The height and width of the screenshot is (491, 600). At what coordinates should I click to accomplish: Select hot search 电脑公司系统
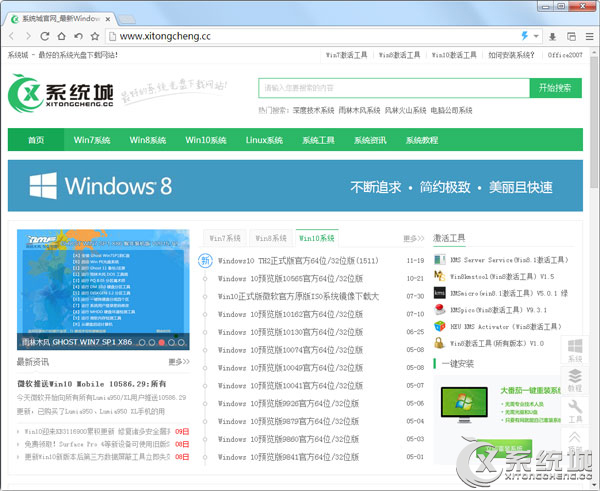point(451,110)
